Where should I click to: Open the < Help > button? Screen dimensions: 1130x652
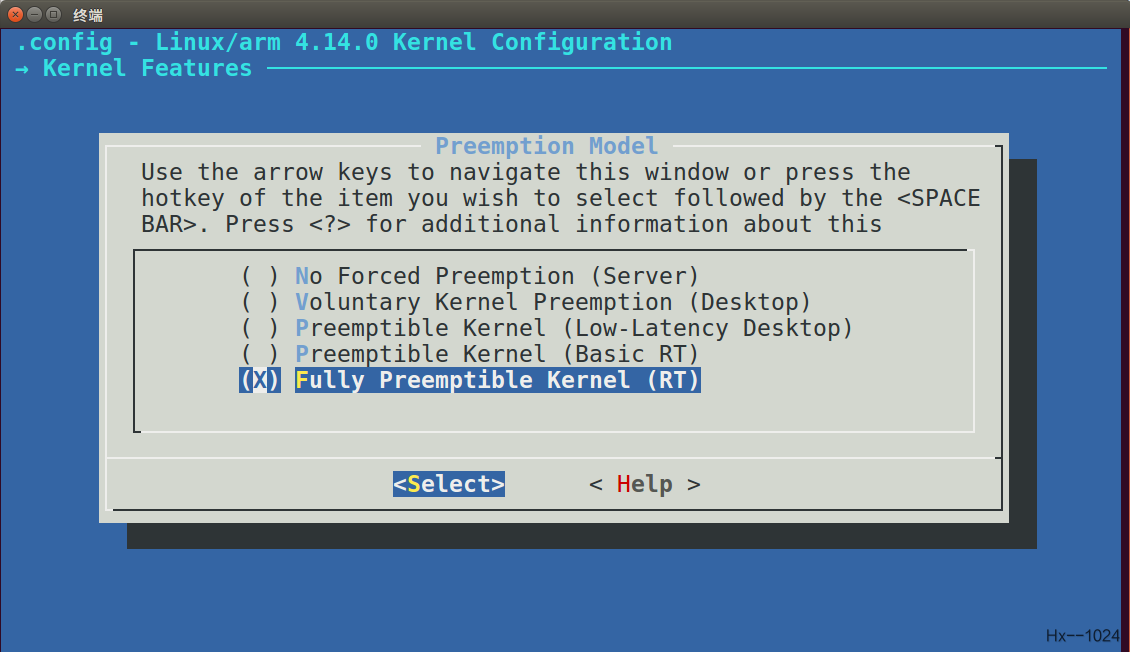click(x=644, y=483)
